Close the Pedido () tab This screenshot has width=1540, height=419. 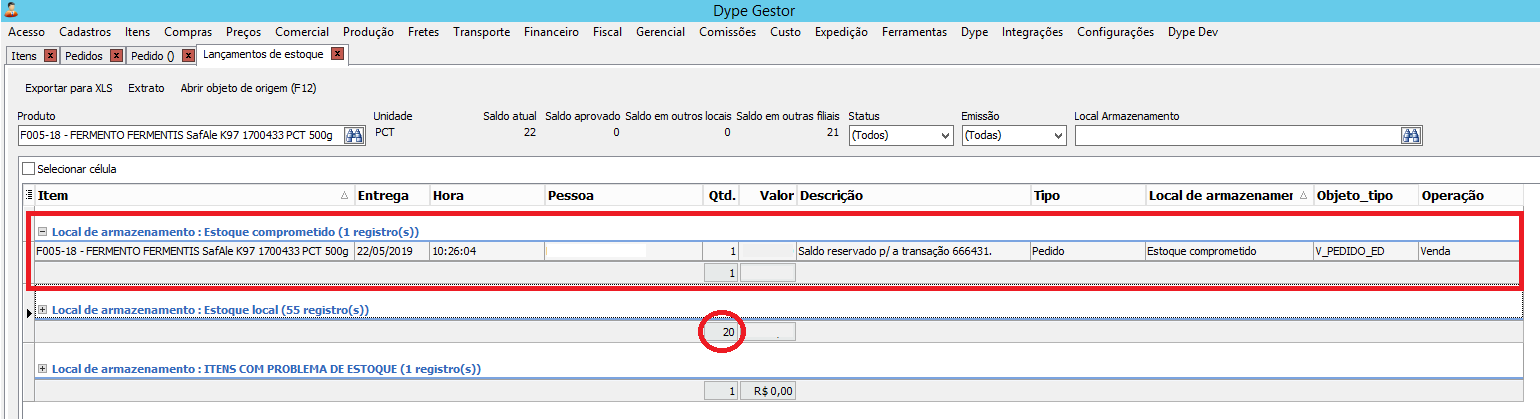(188, 56)
